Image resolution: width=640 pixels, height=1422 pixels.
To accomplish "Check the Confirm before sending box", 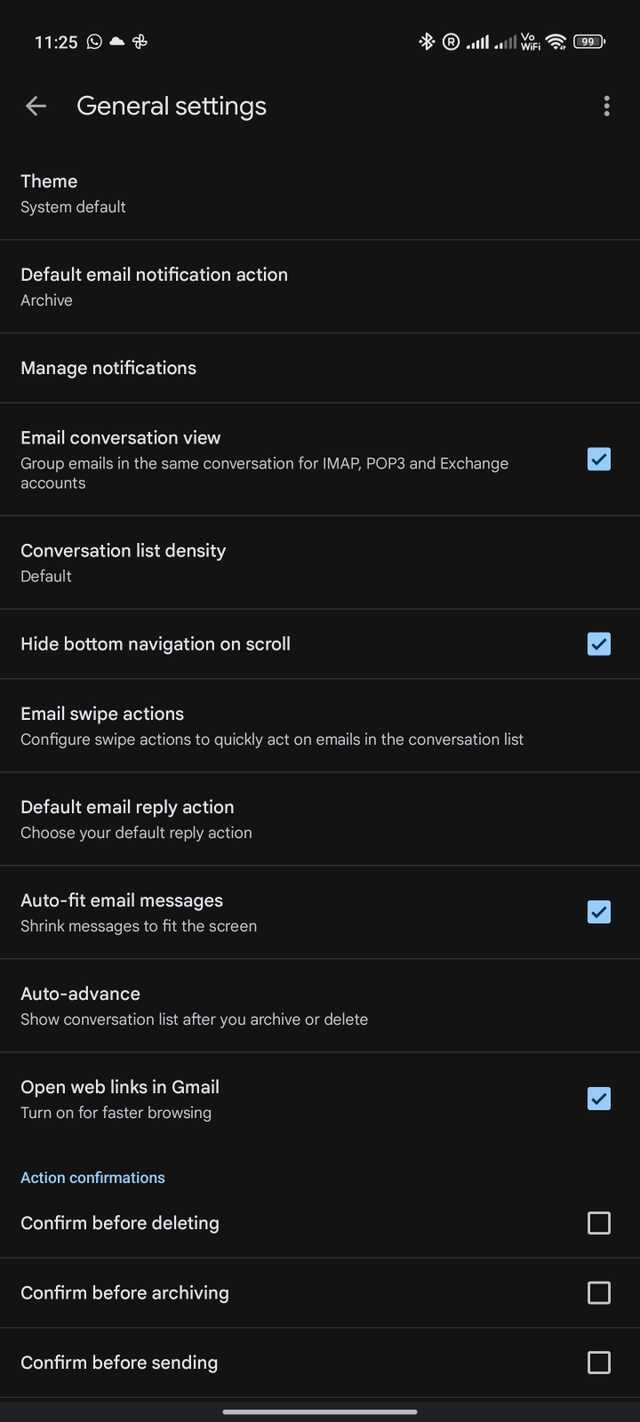I will tap(599, 1362).
